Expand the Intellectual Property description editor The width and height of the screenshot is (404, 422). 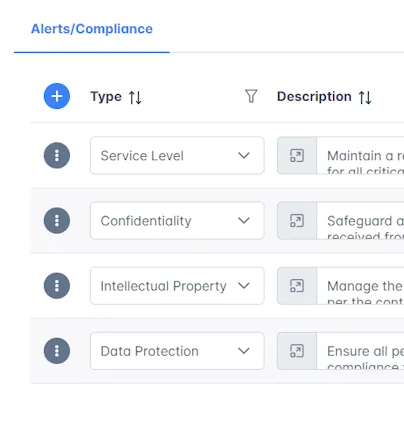tap(297, 286)
